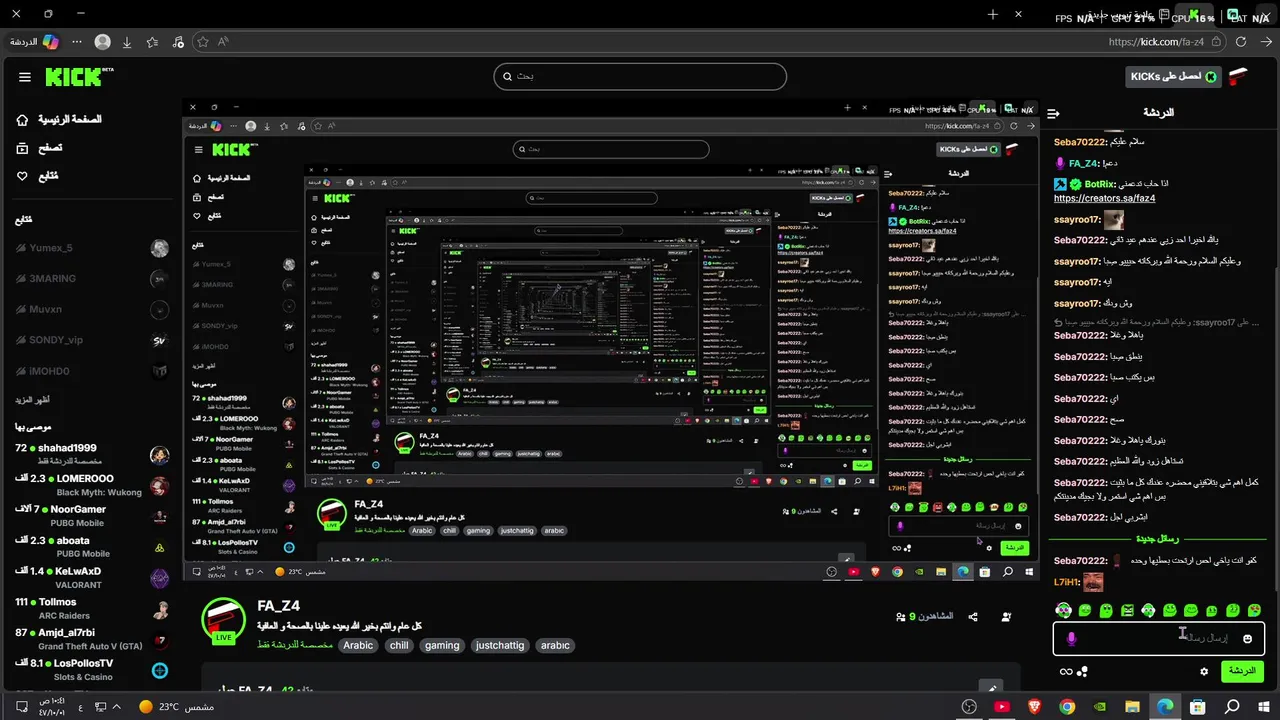1280x720 pixels.
Task: Click the kick.com/fa-z4 address bar
Action: pyautogui.click(x=1156, y=42)
